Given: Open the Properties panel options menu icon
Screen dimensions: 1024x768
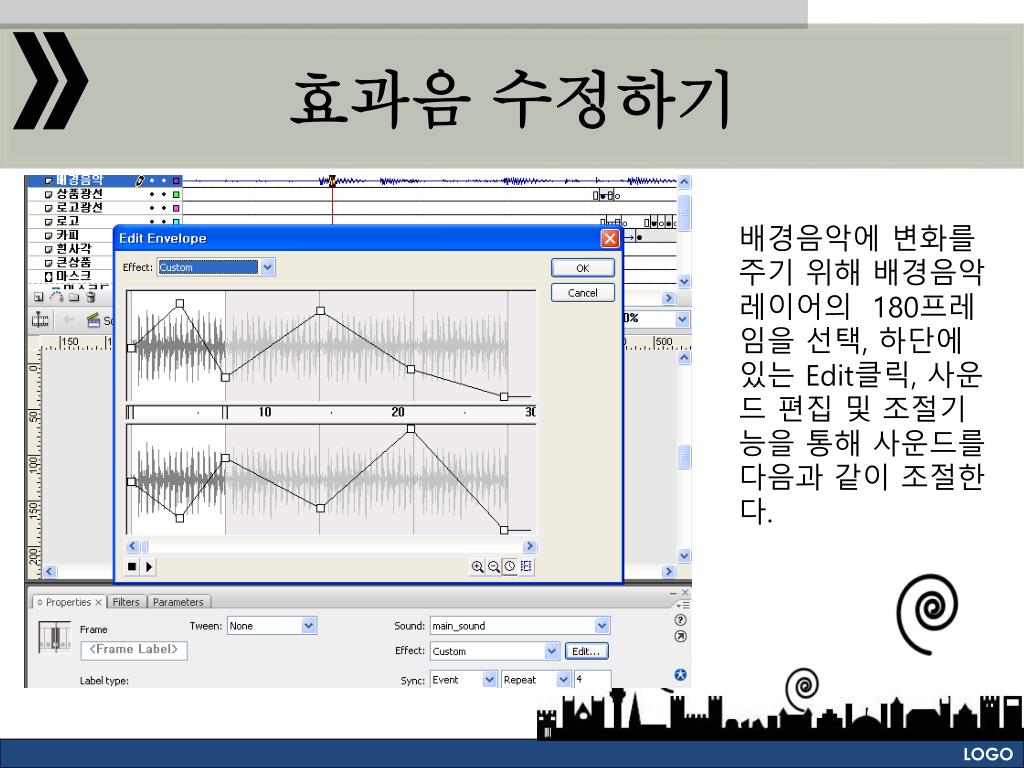Looking at the screenshot, I should 682,605.
